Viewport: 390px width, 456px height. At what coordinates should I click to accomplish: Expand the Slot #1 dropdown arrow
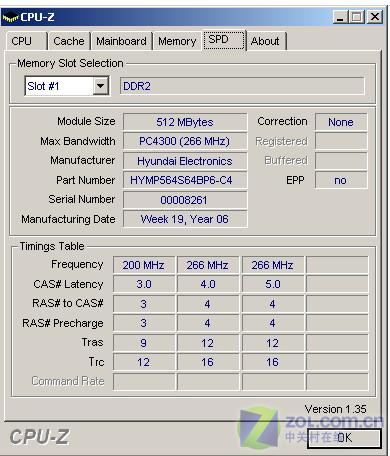click(x=100, y=86)
